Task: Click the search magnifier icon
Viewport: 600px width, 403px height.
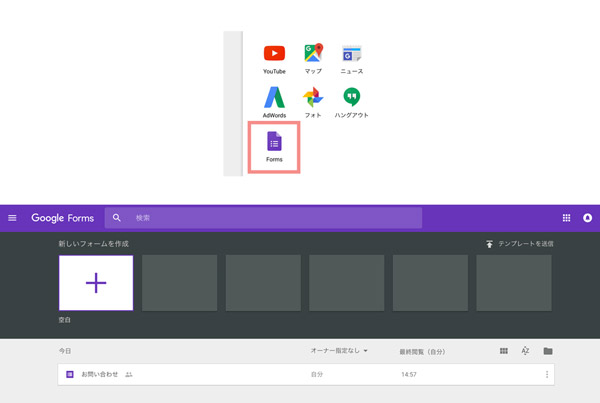Action: pos(117,218)
